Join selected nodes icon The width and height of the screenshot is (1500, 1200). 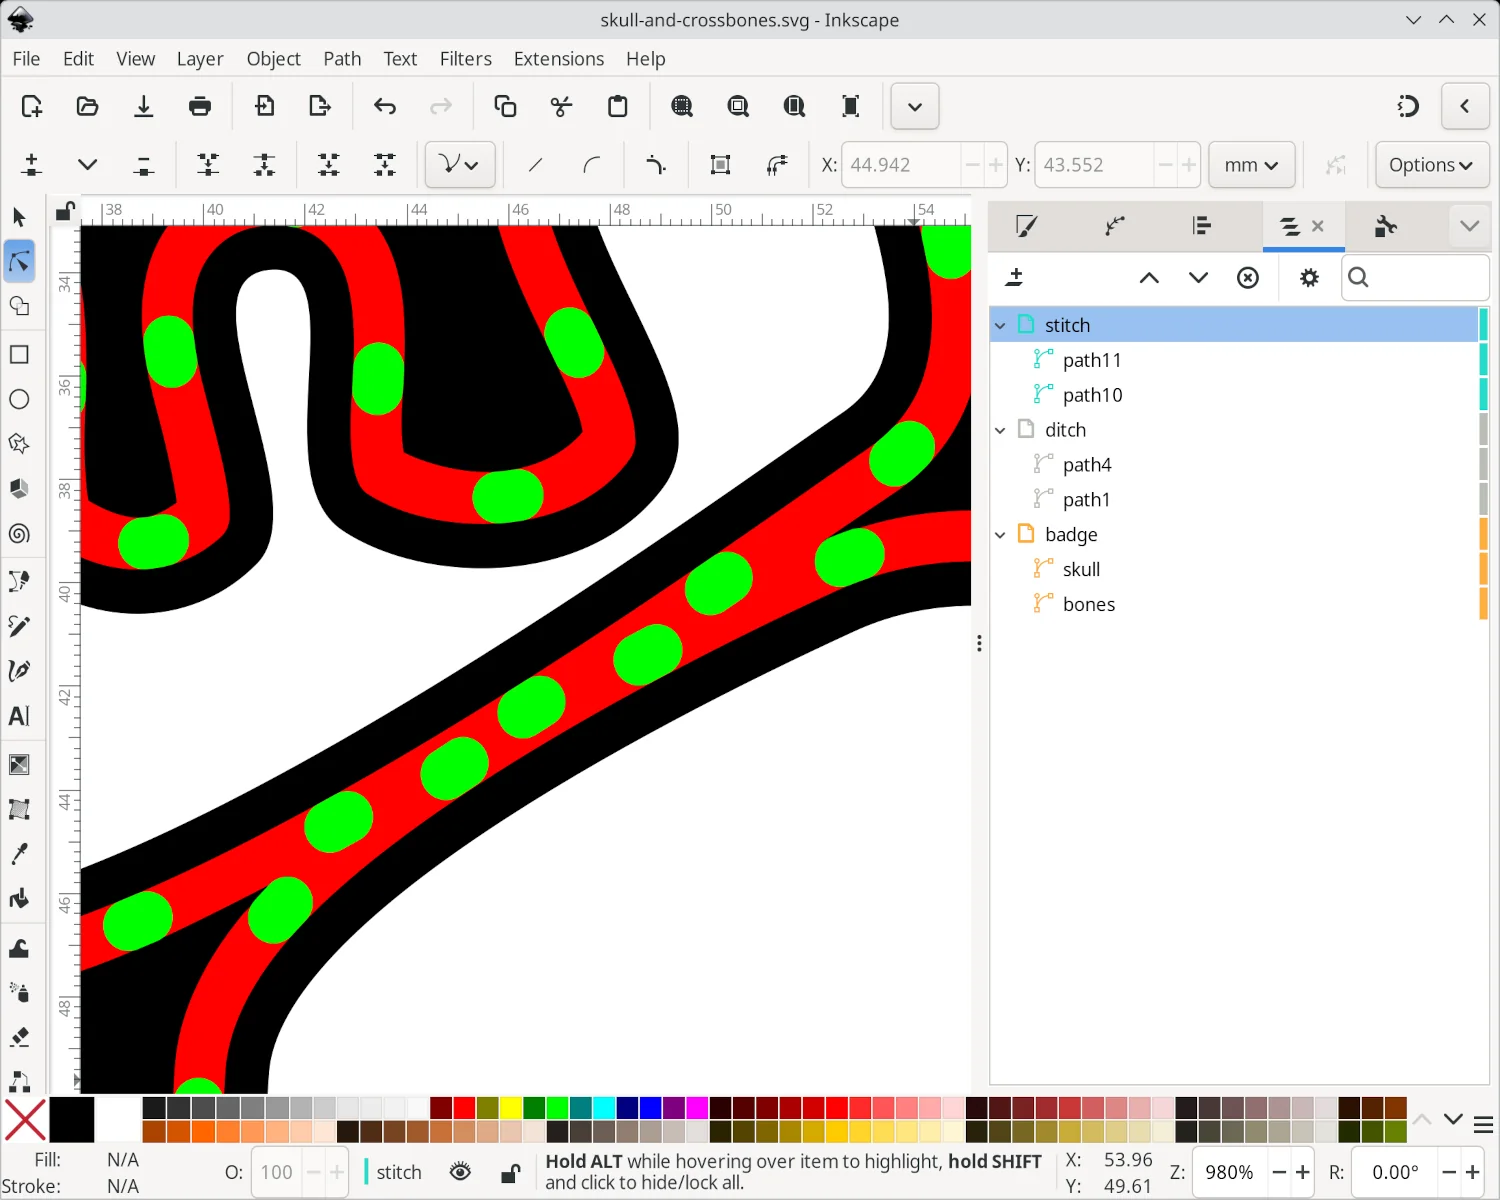point(208,165)
